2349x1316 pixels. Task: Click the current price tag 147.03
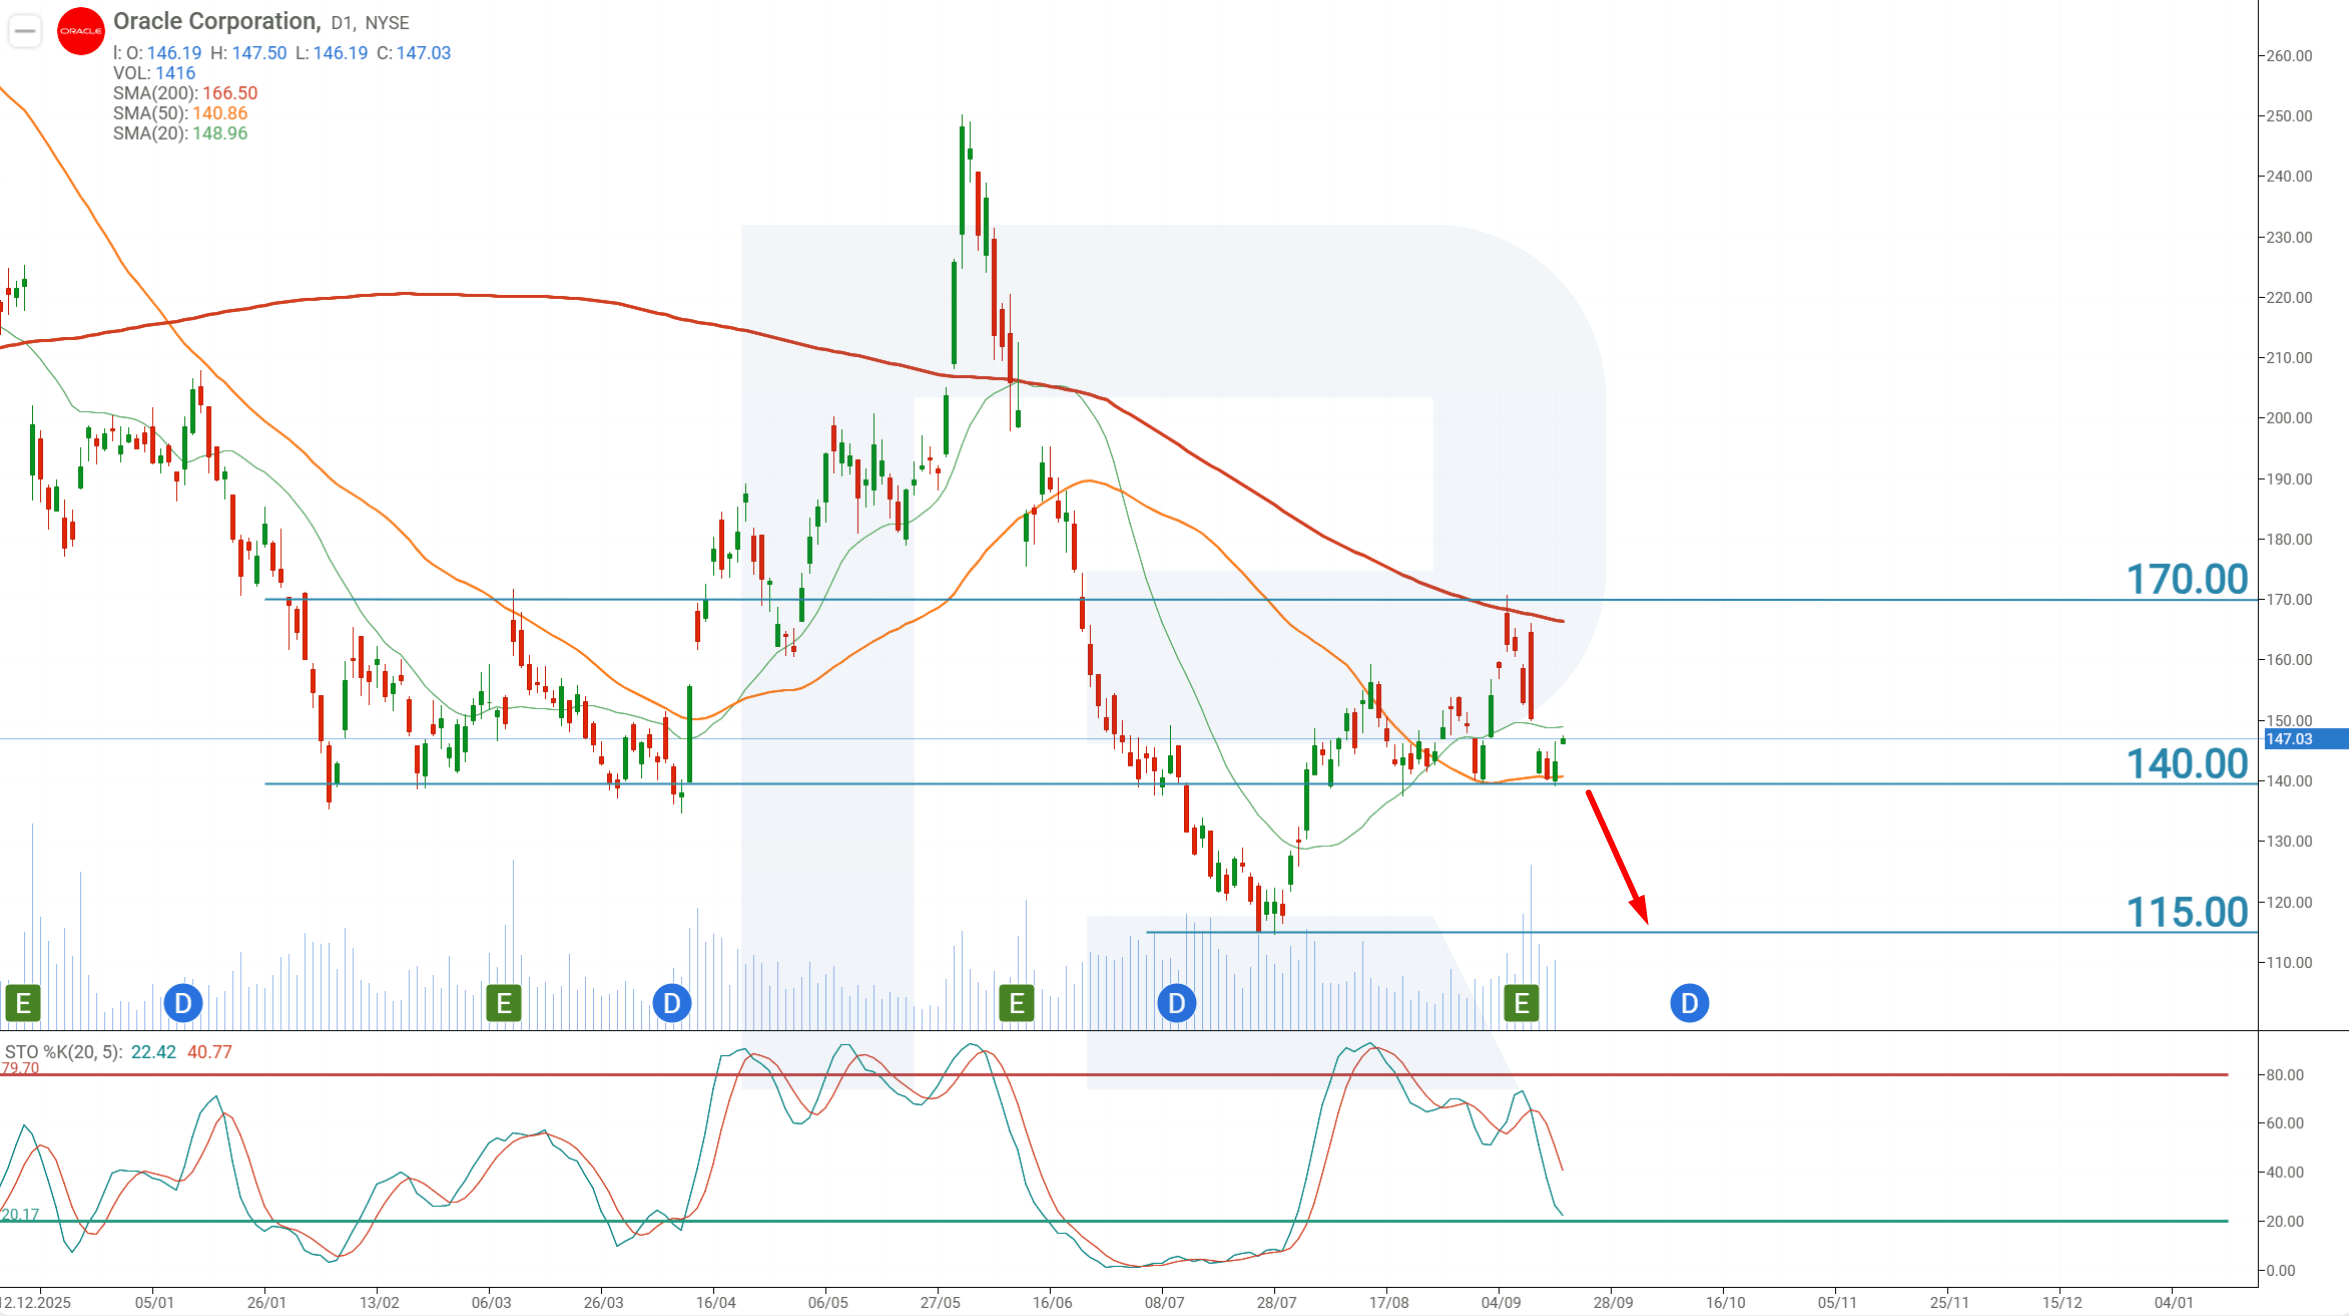(x=2303, y=739)
